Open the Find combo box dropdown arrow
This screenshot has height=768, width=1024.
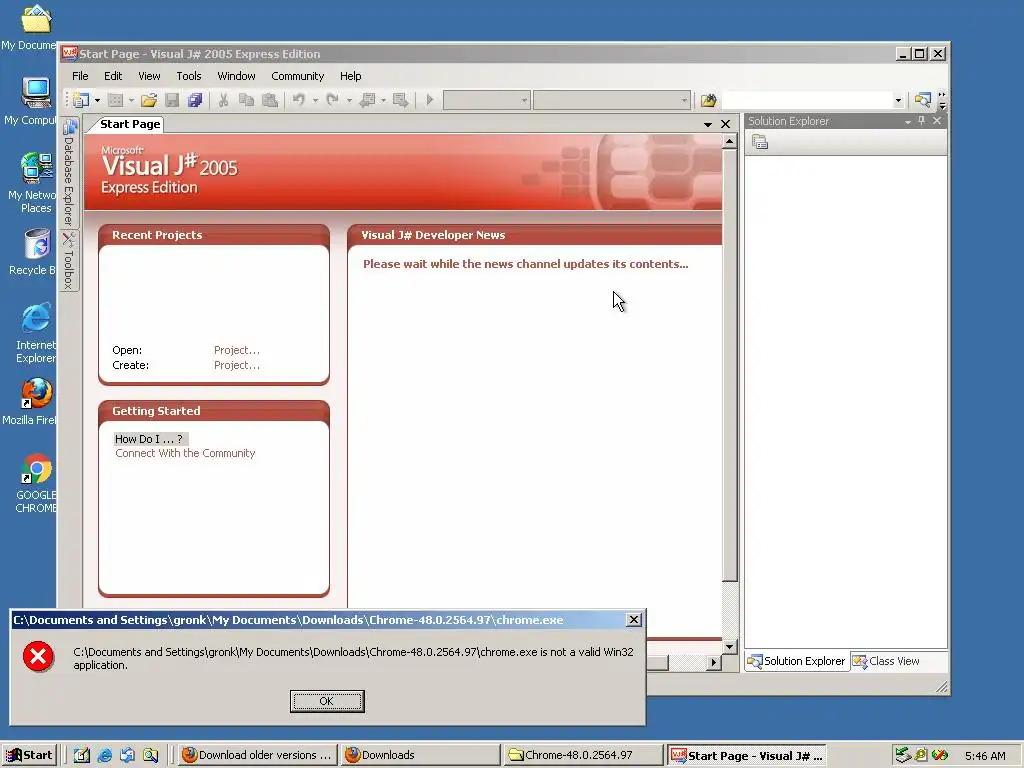(x=898, y=100)
